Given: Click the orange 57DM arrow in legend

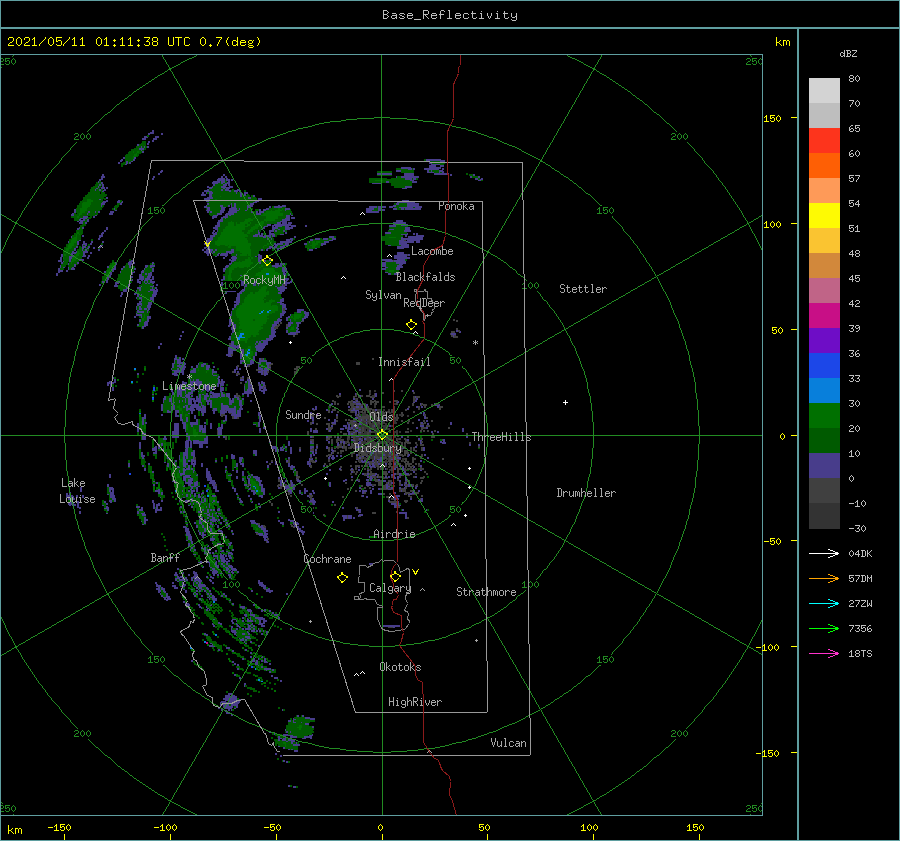Looking at the screenshot, I should coord(824,579).
